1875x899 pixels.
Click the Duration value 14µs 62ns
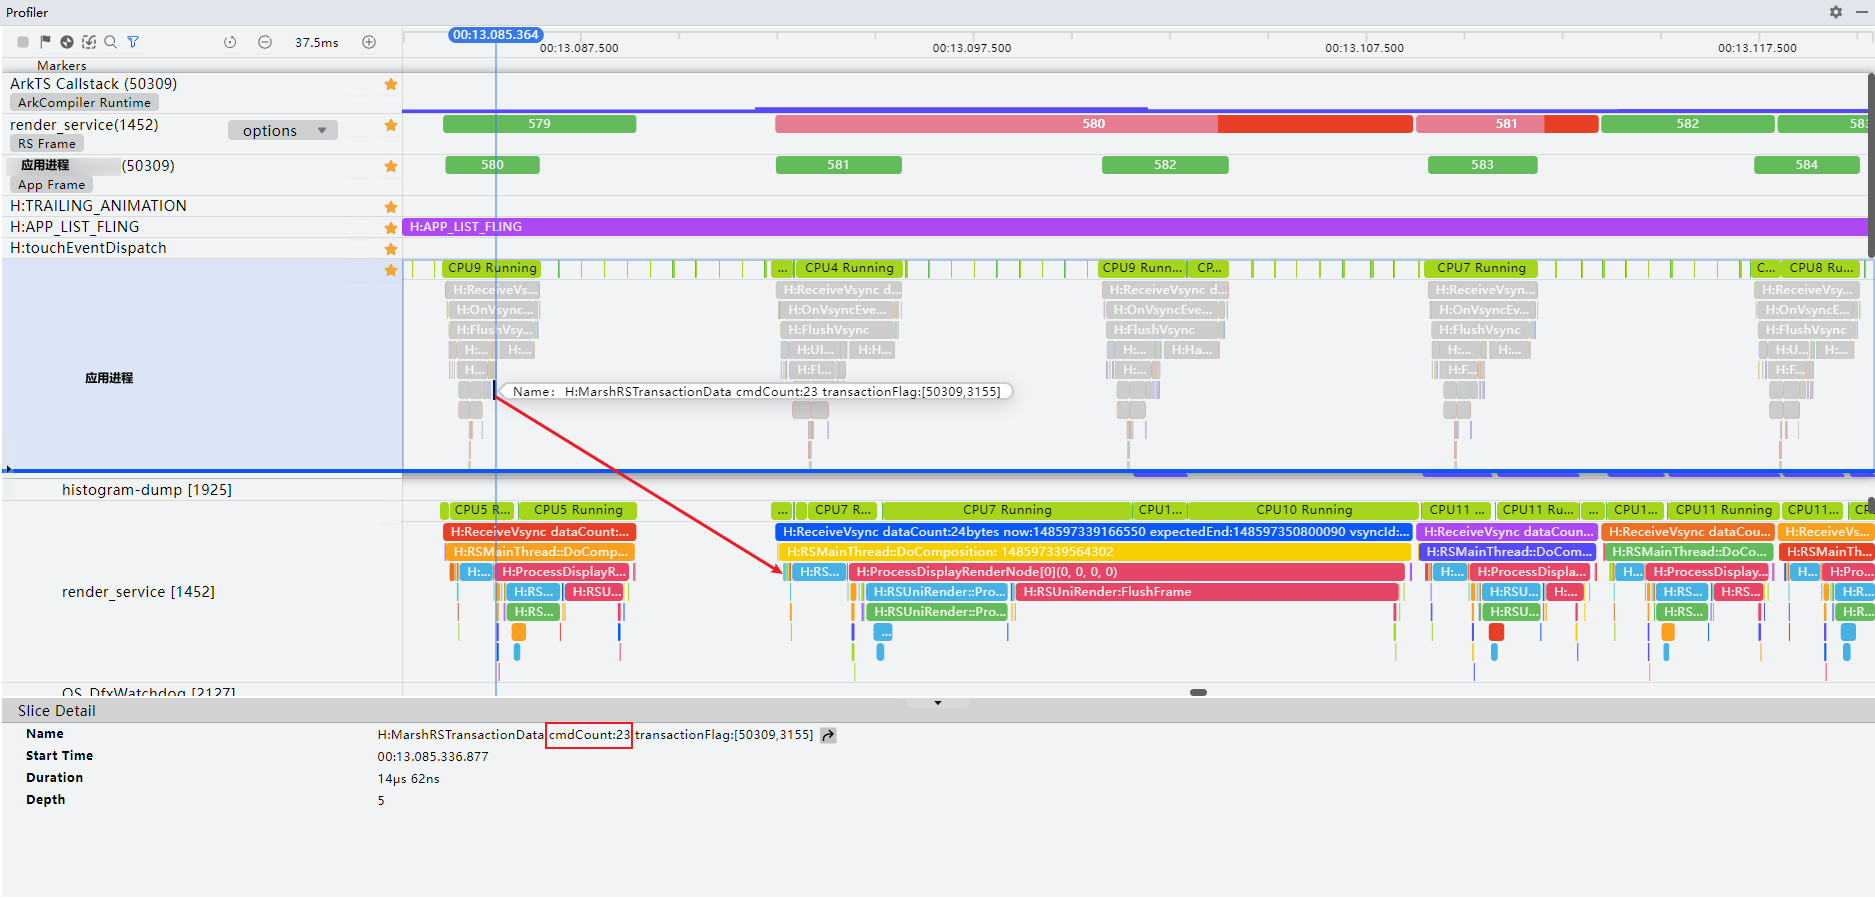pyautogui.click(x=408, y=779)
